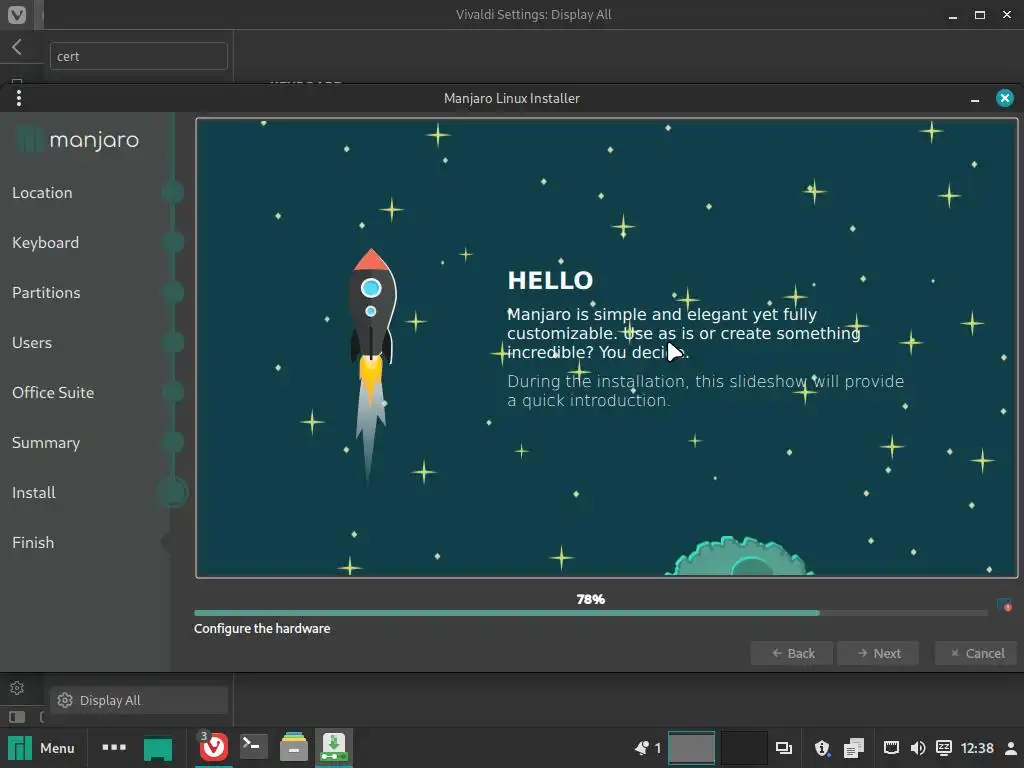
Task: Switch to second workspace thumbnail
Action: [743, 748]
